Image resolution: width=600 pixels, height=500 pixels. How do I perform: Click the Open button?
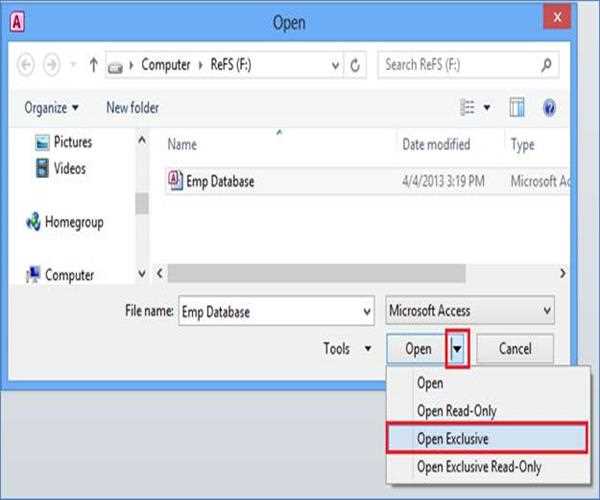click(x=416, y=349)
